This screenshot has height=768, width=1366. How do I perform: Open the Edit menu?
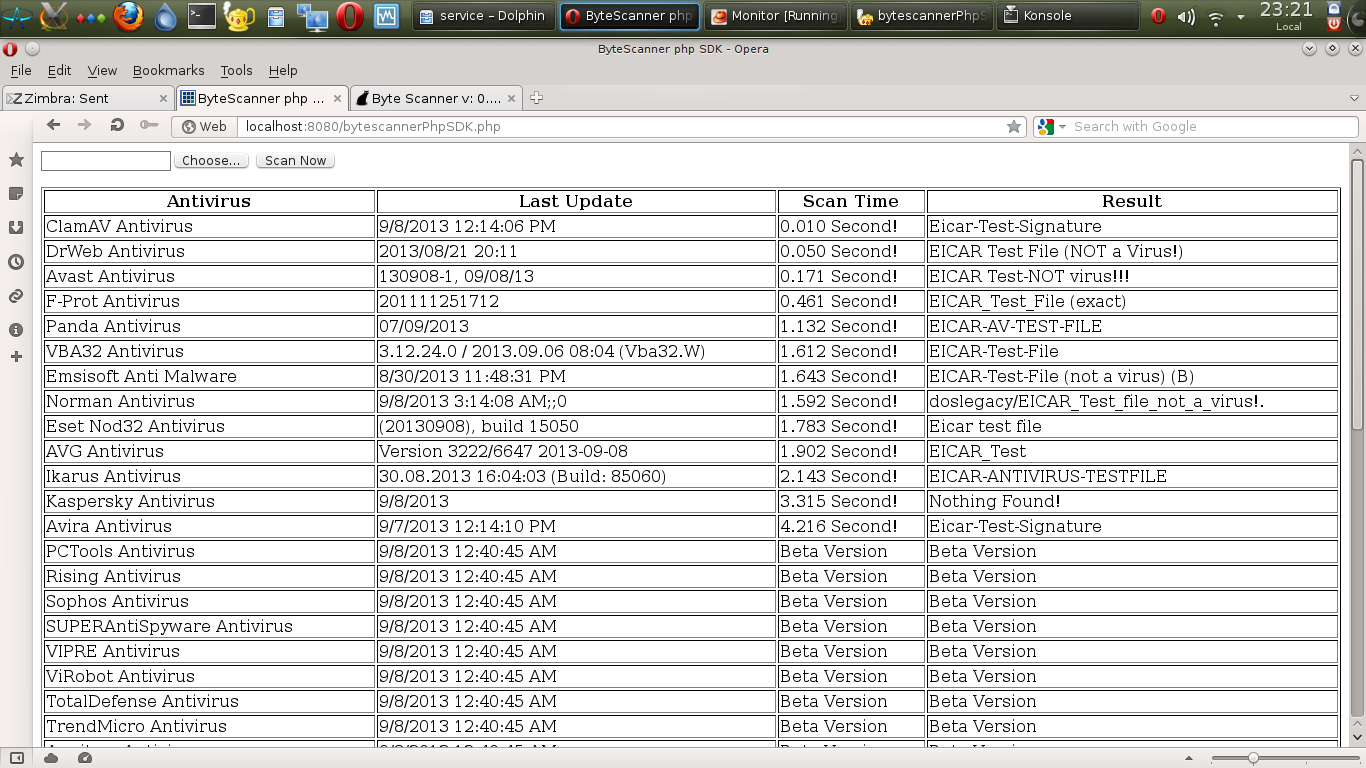click(60, 70)
